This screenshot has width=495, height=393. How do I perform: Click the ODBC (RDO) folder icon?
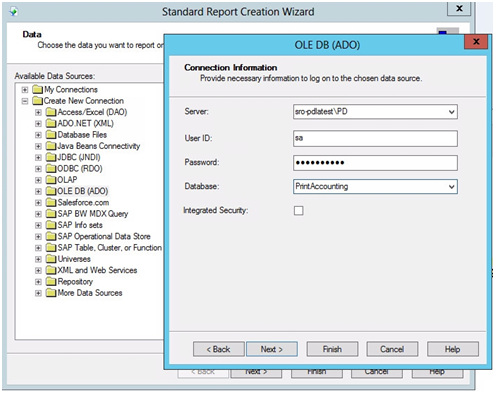51,168
